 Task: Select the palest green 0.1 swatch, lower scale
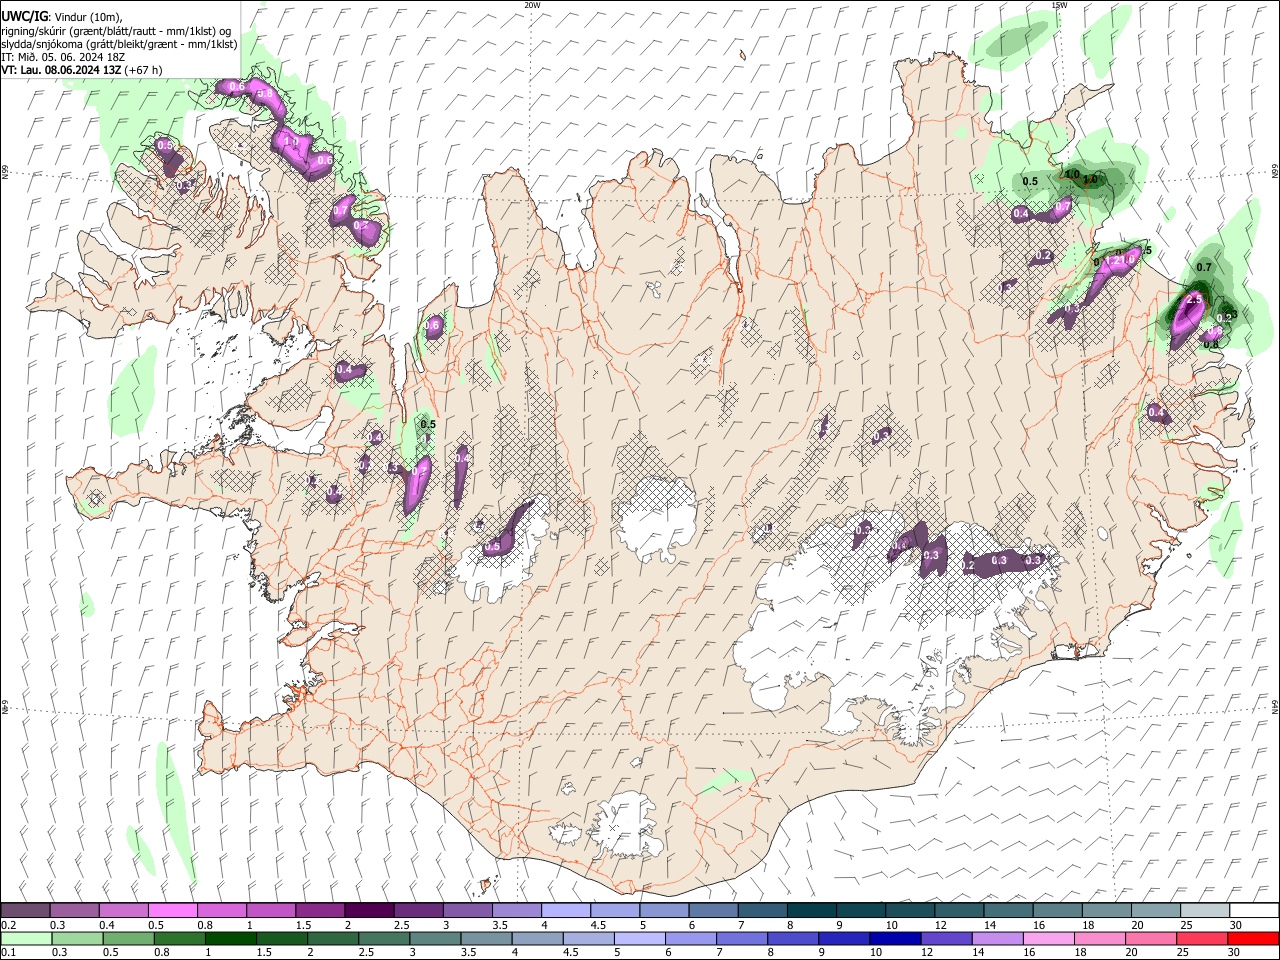click(26, 938)
